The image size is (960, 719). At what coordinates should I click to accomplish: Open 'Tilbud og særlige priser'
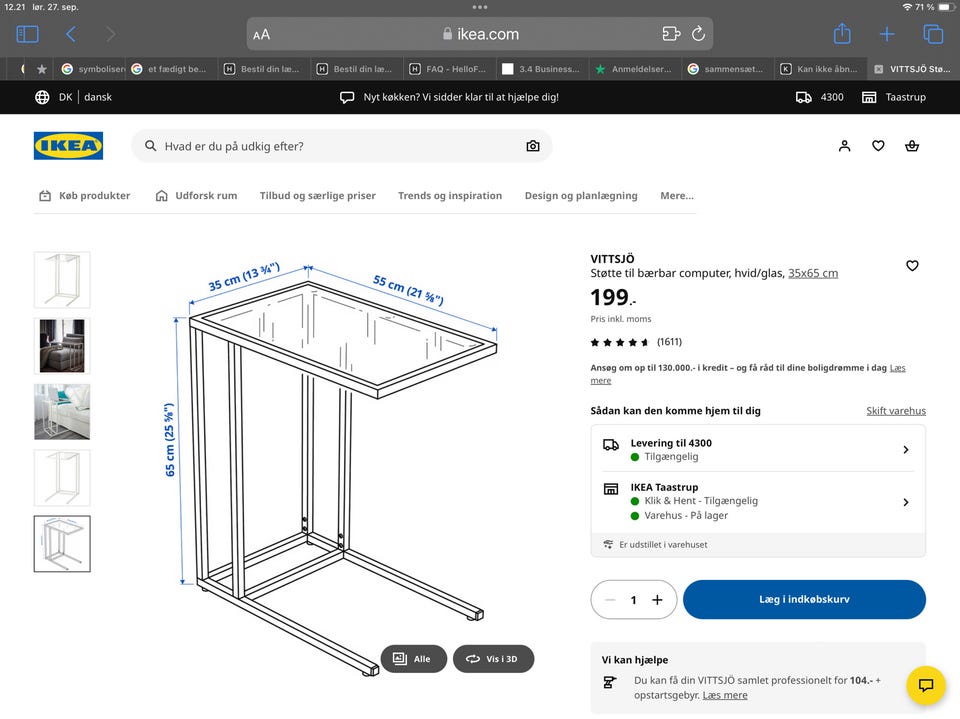pyautogui.click(x=318, y=196)
